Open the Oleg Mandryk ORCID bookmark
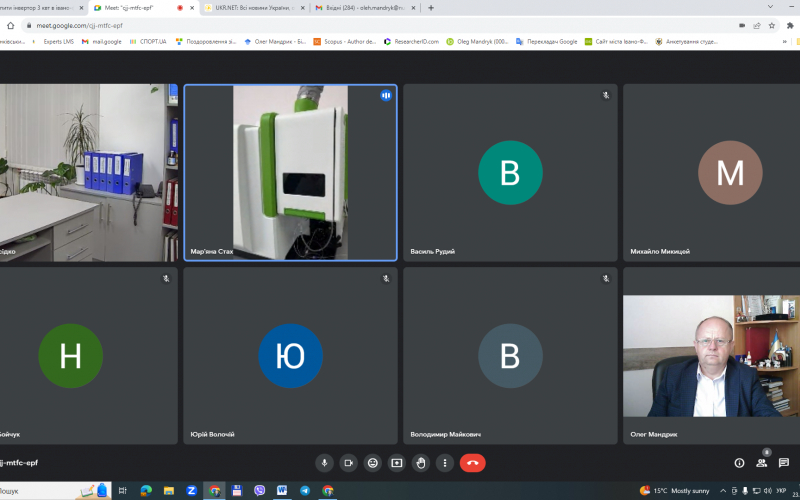This screenshot has width=800, height=500. (x=478, y=42)
